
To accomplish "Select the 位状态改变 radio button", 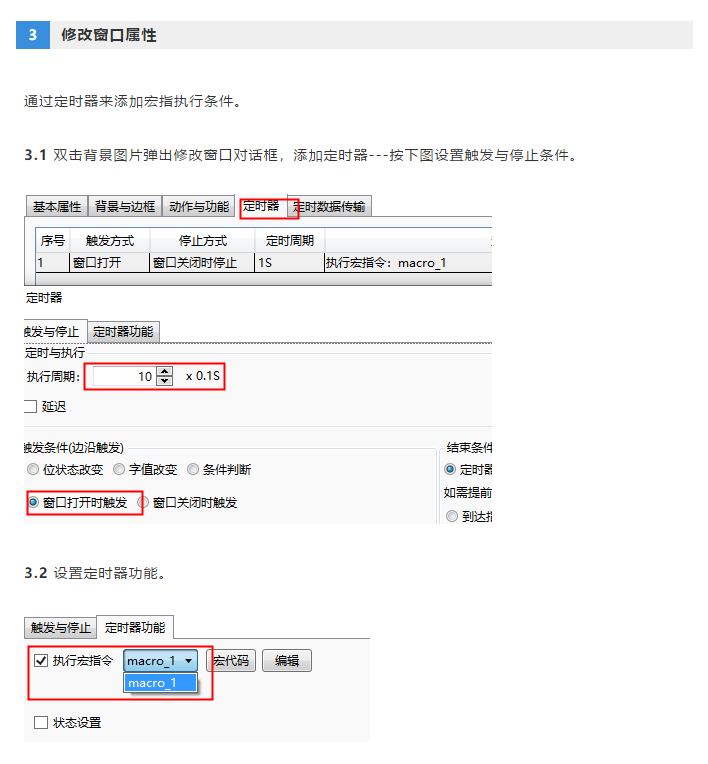I will pyautogui.click(x=32, y=470).
